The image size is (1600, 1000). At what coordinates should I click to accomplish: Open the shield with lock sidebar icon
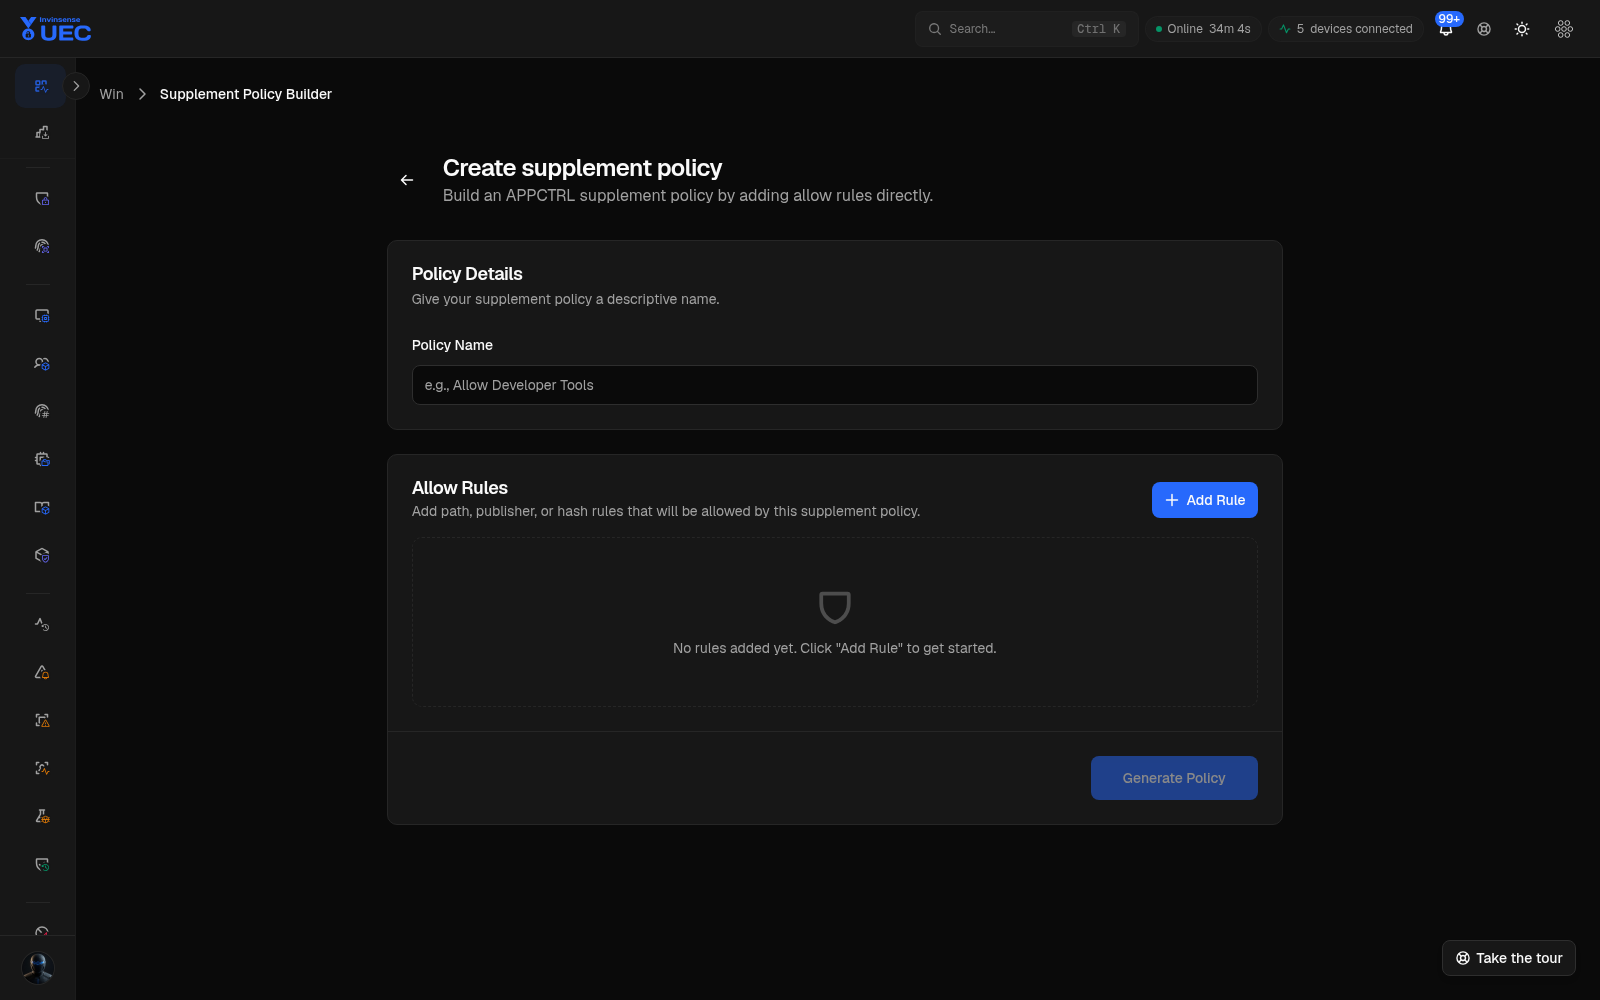point(41,199)
